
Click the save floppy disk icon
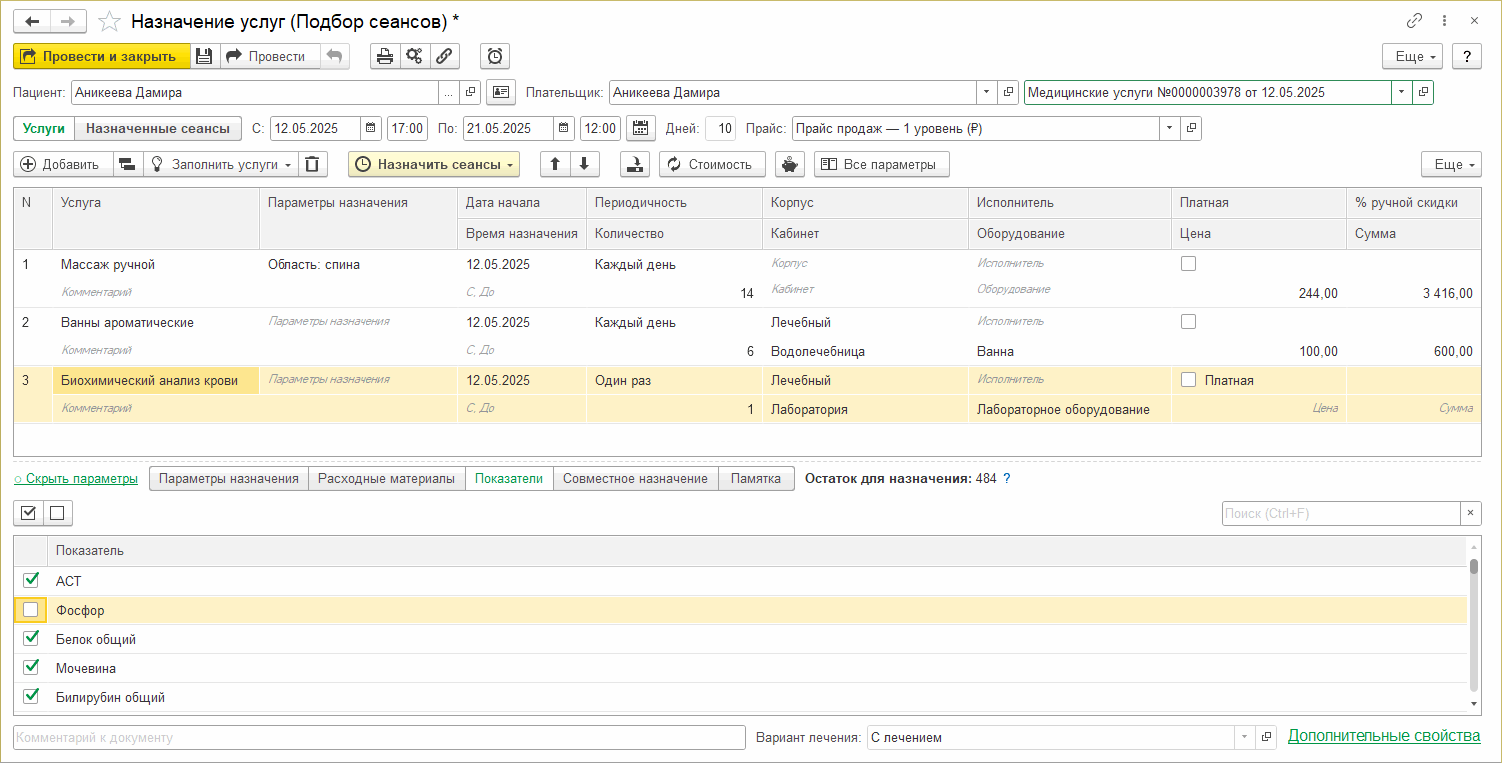tap(204, 56)
